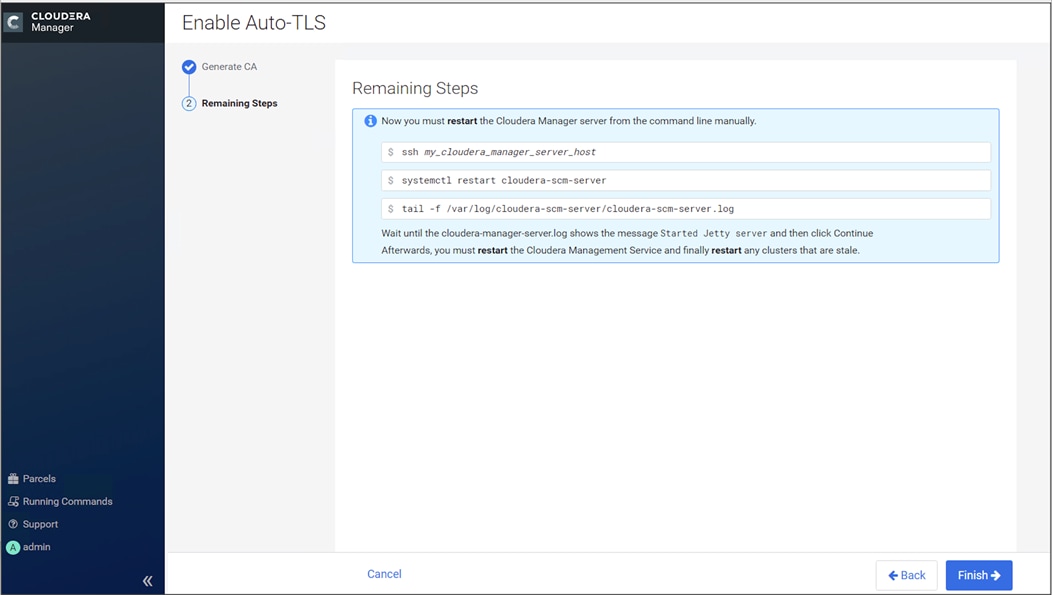
Task: Click the Cloudera Manager logo icon
Action: pos(13,22)
